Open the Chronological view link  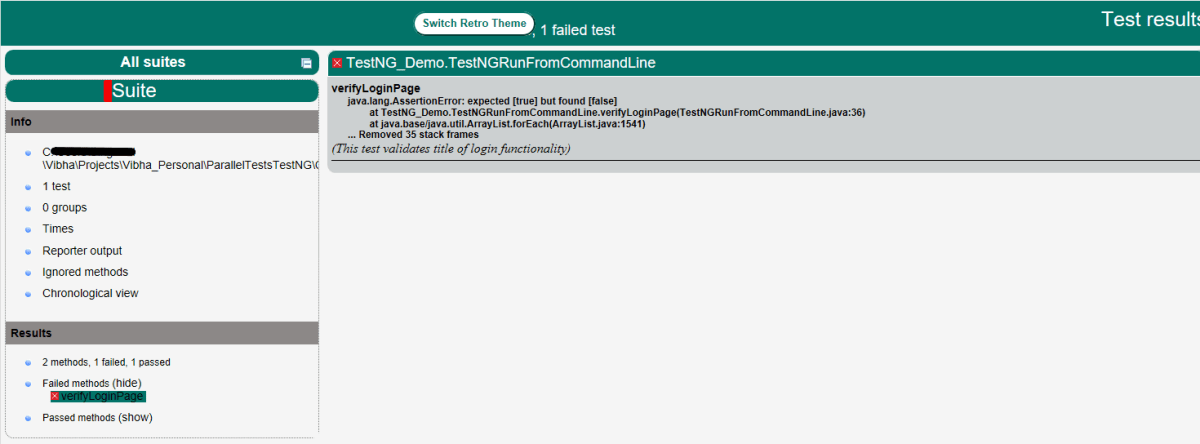tap(90, 293)
